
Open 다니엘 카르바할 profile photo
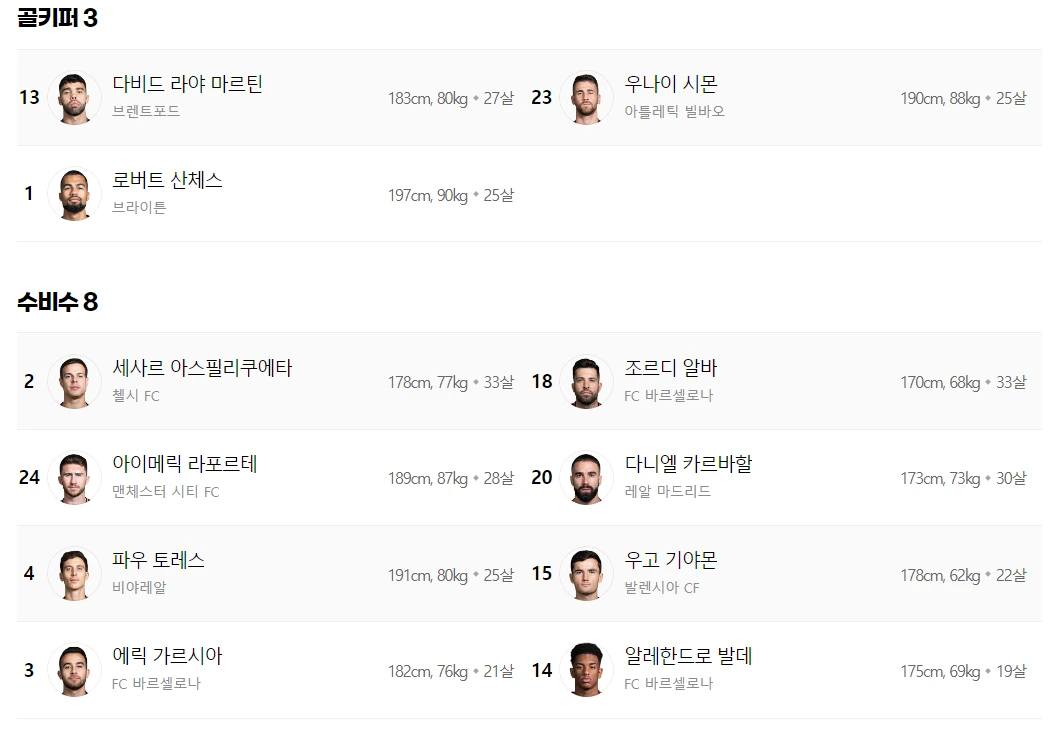(x=586, y=478)
